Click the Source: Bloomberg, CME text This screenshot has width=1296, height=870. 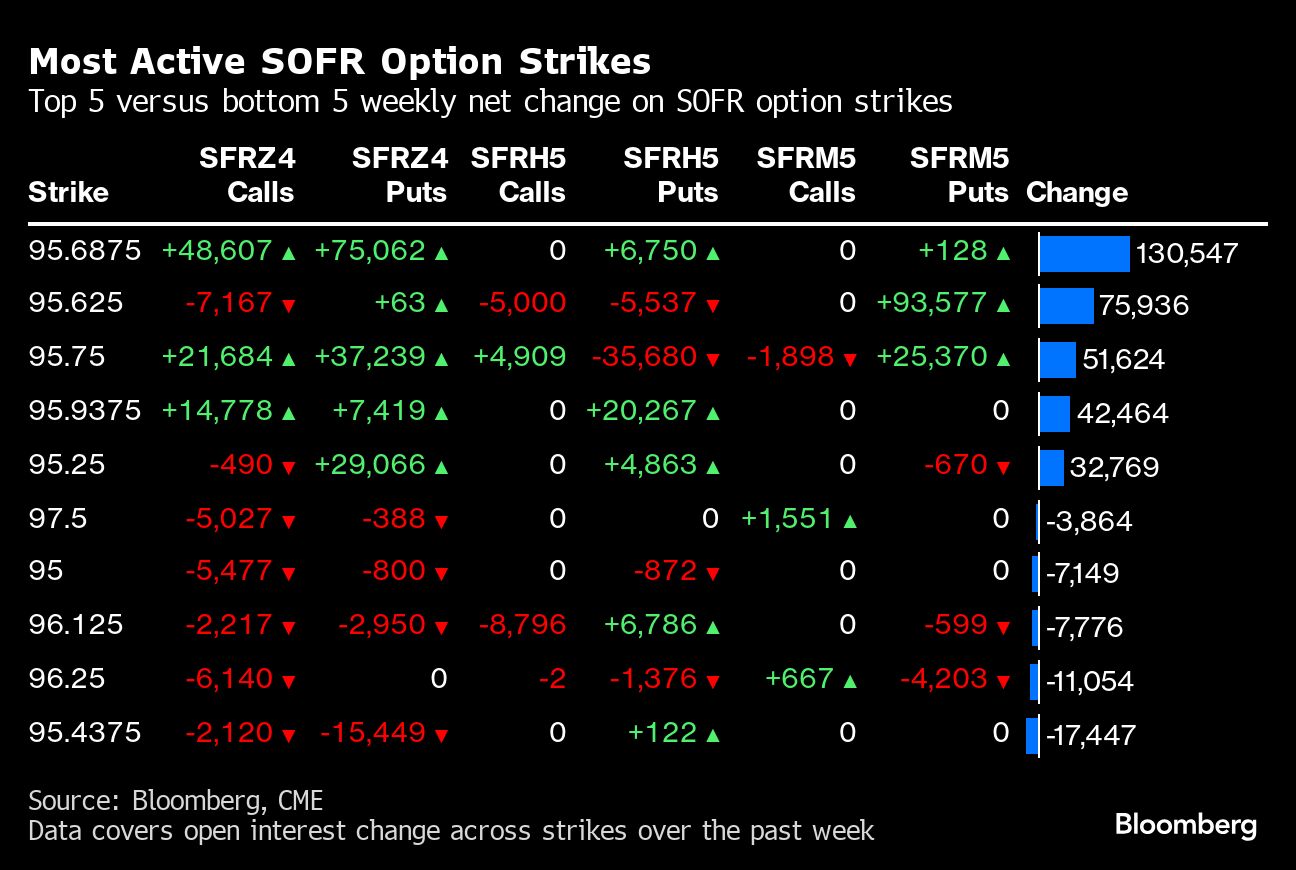(x=176, y=801)
